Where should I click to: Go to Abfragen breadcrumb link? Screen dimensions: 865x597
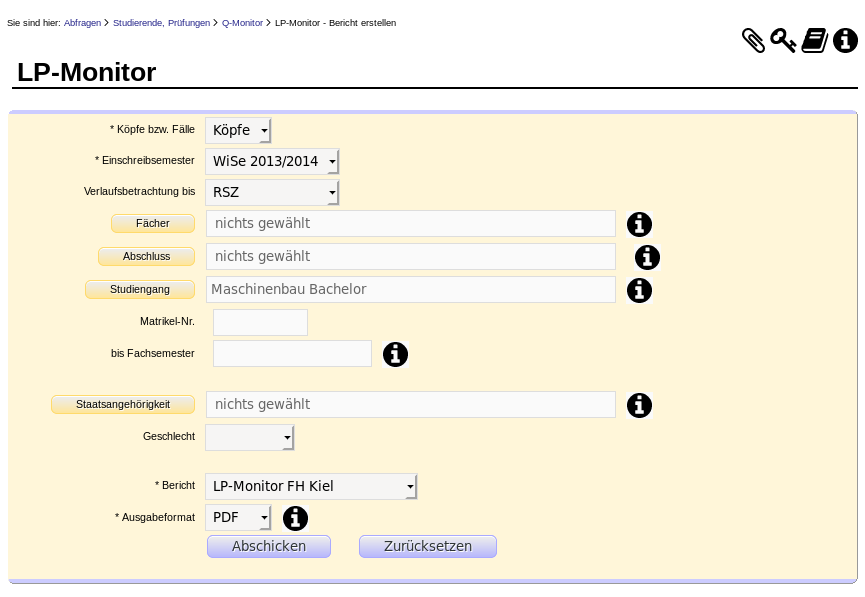(x=82, y=23)
